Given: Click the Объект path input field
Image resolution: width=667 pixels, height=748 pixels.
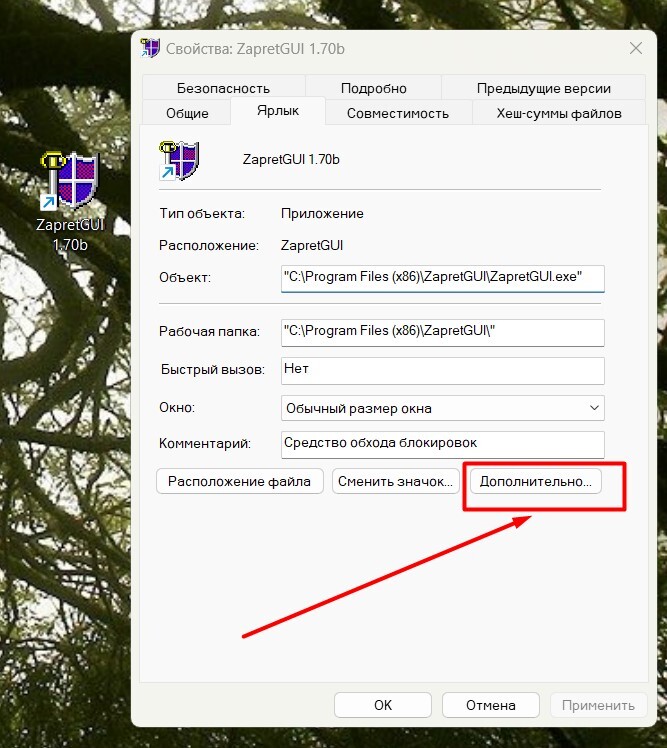Looking at the screenshot, I should coord(443,279).
